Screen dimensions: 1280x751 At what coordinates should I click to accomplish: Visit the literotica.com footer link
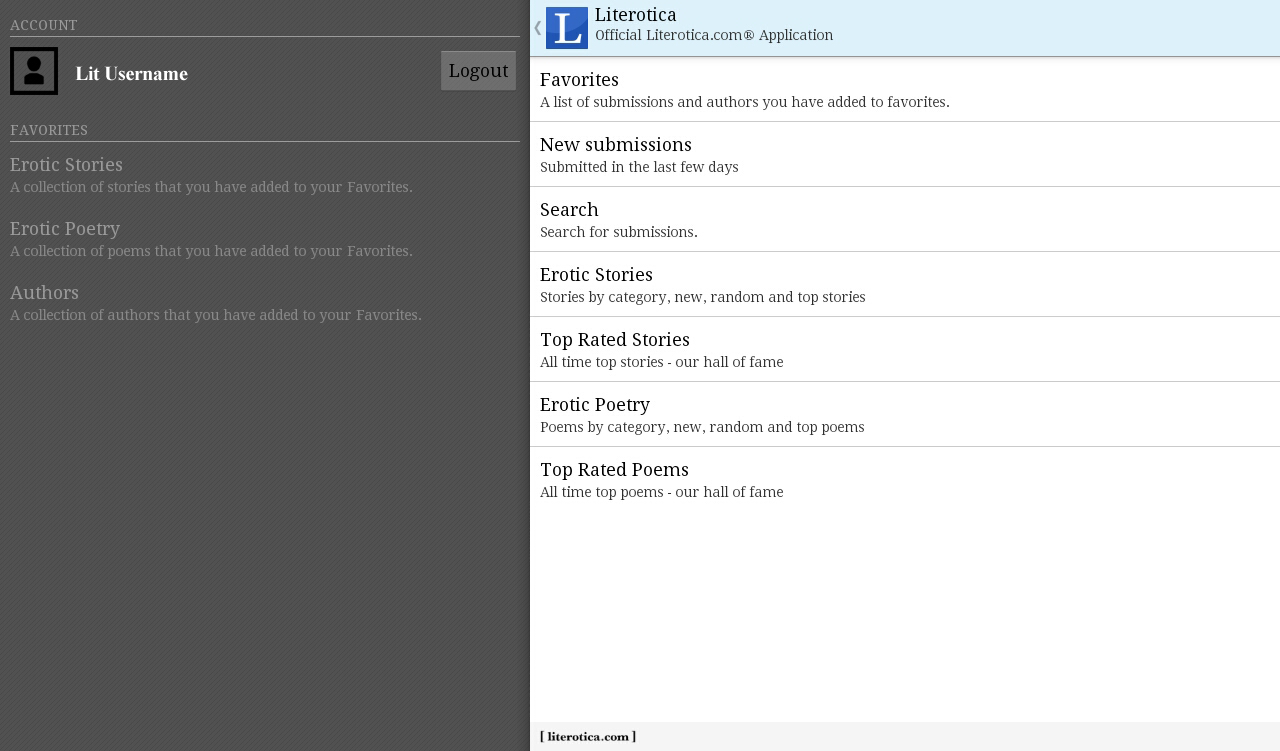[588, 737]
